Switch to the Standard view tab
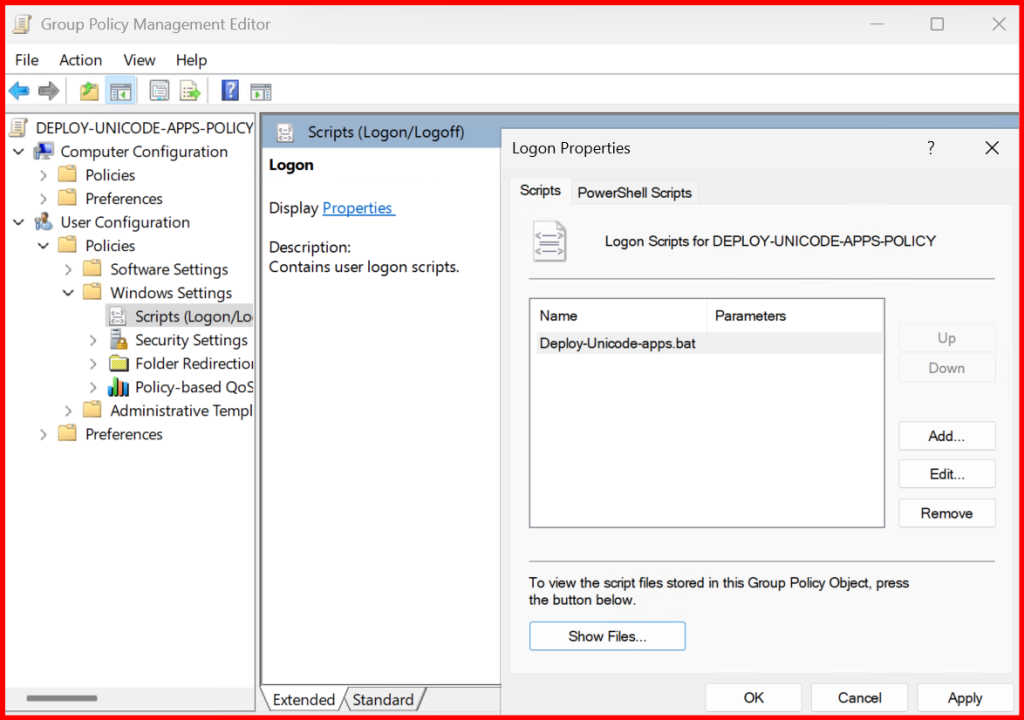This screenshot has height=720, width=1024. tap(382, 699)
